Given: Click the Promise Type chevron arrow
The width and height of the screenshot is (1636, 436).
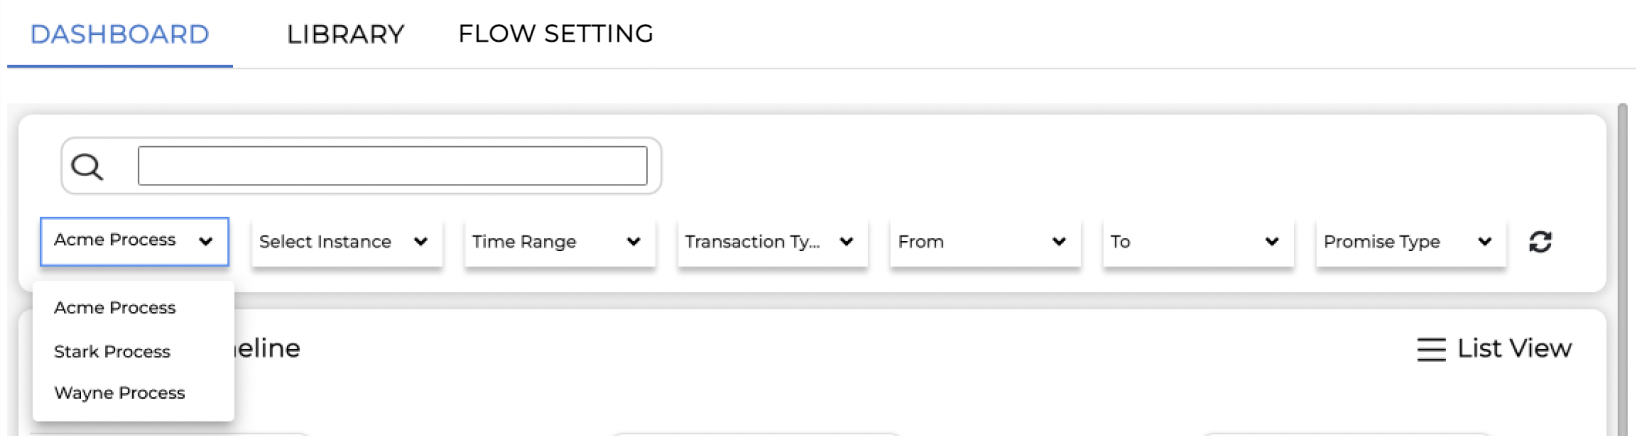Looking at the screenshot, I should pyautogui.click(x=1484, y=241).
